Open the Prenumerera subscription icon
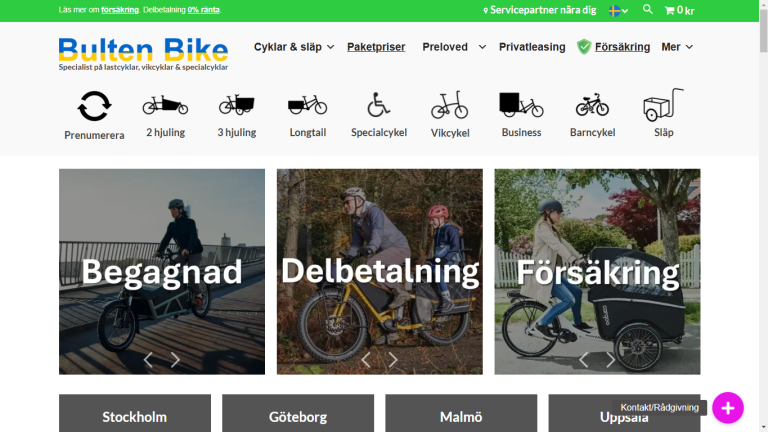Image resolution: width=768 pixels, height=432 pixels. pos(94,106)
